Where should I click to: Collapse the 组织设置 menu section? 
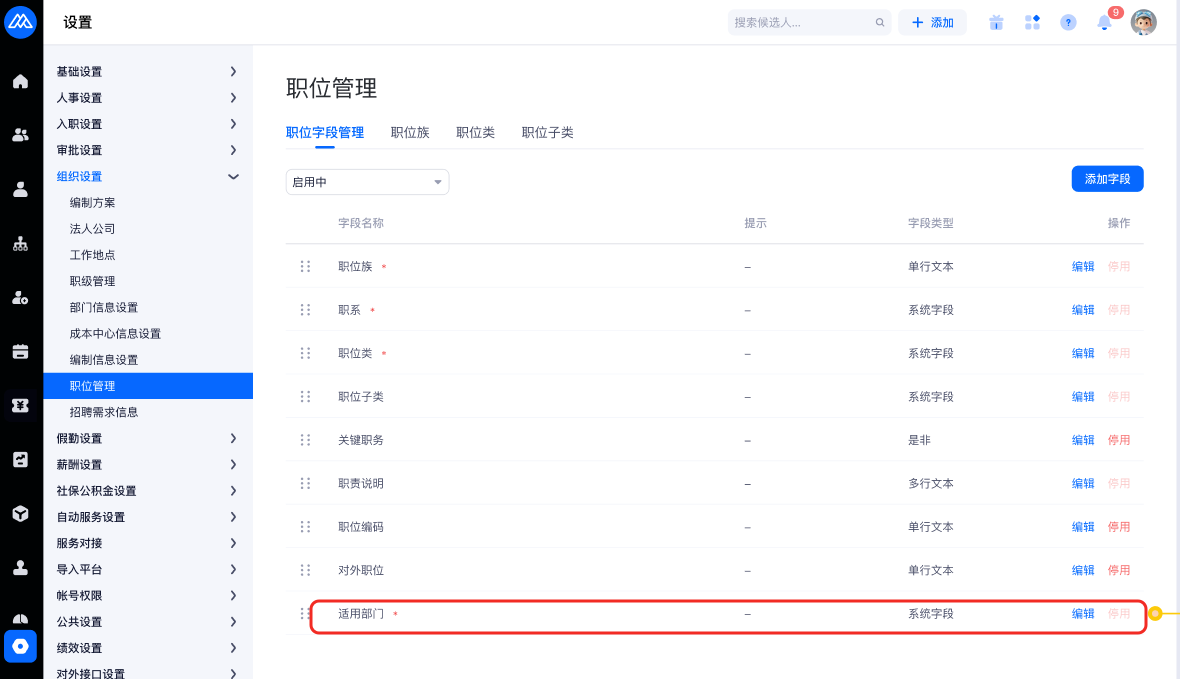click(147, 177)
